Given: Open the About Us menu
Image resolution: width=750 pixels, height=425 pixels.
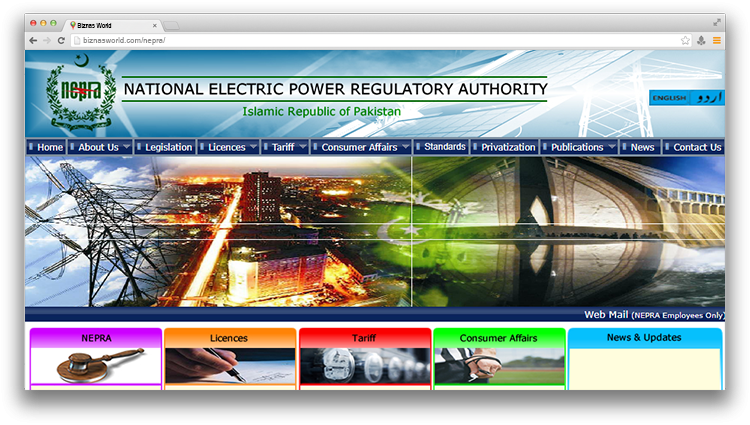Looking at the screenshot, I should click(99, 147).
